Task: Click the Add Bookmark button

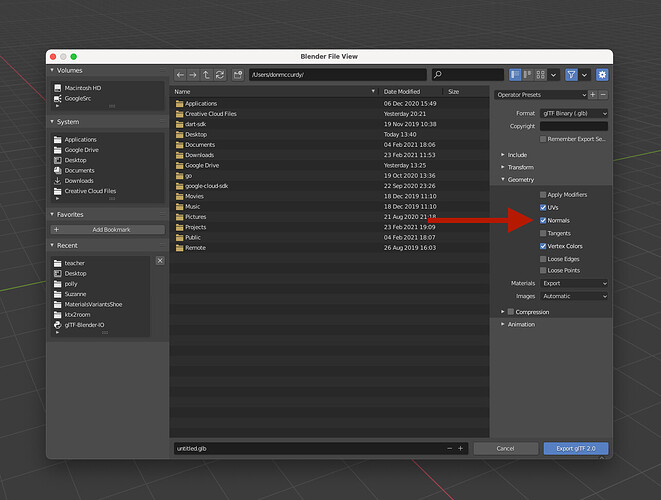Action: pos(107,230)
